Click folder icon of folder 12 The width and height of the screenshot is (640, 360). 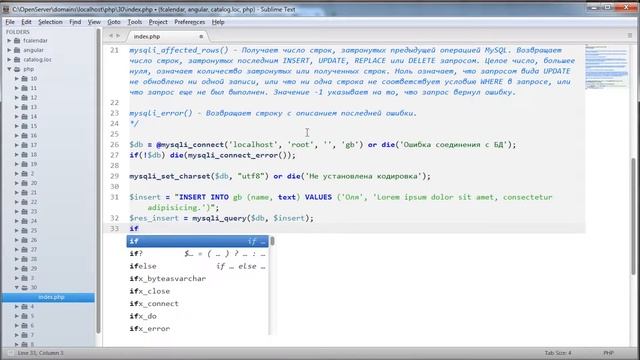24,98
